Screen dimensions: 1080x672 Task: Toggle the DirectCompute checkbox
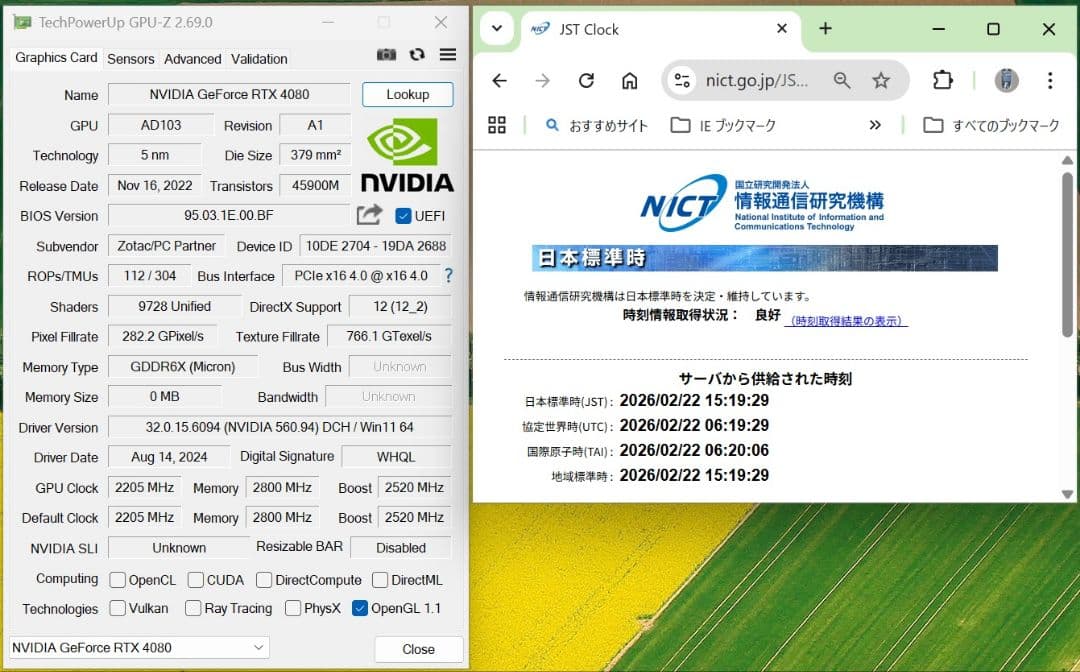264,580
